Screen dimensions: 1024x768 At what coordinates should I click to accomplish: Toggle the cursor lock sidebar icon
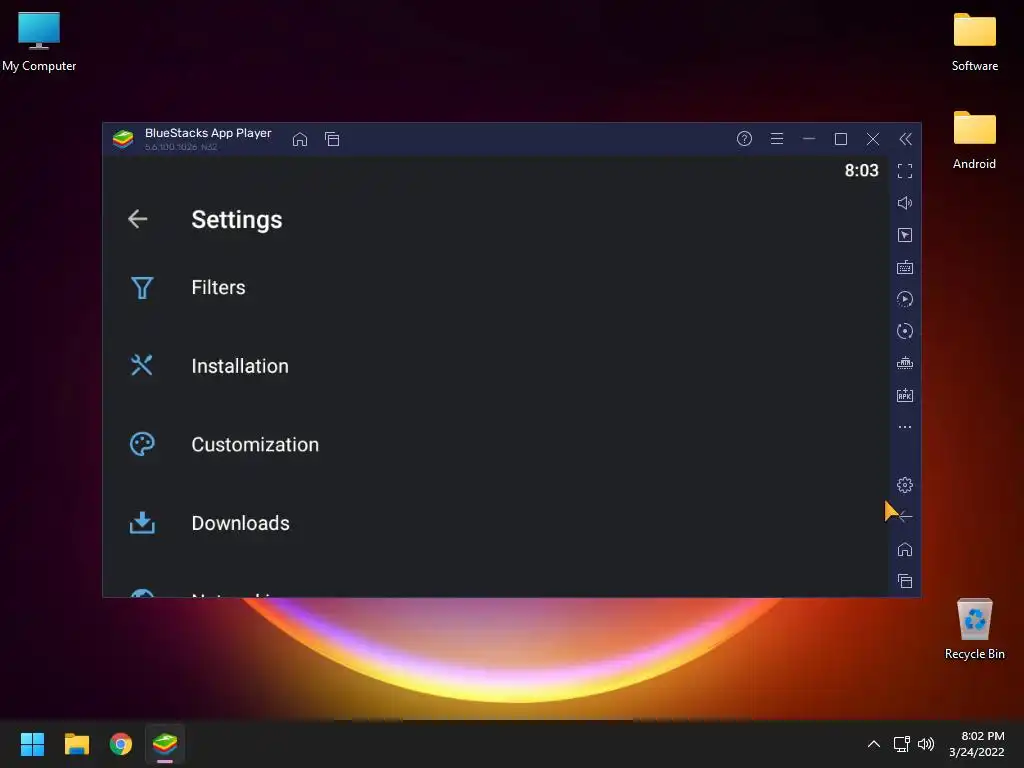pyautogui.click(x=904, y=235)
